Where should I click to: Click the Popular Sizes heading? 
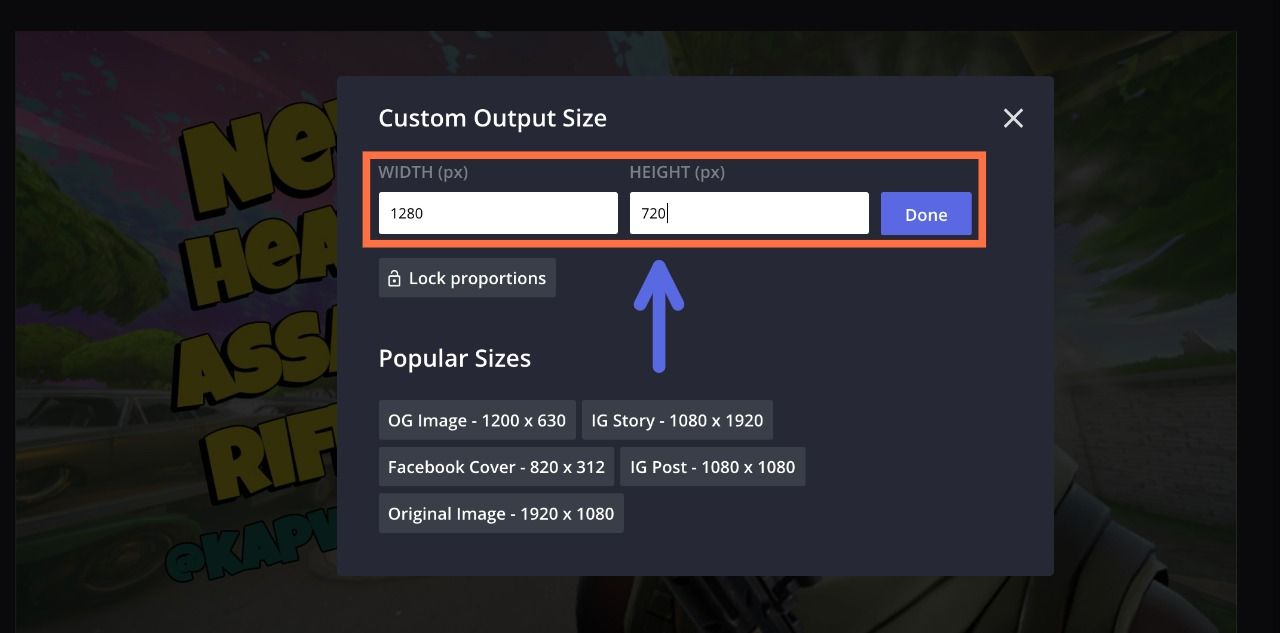(x=455, y=358)
